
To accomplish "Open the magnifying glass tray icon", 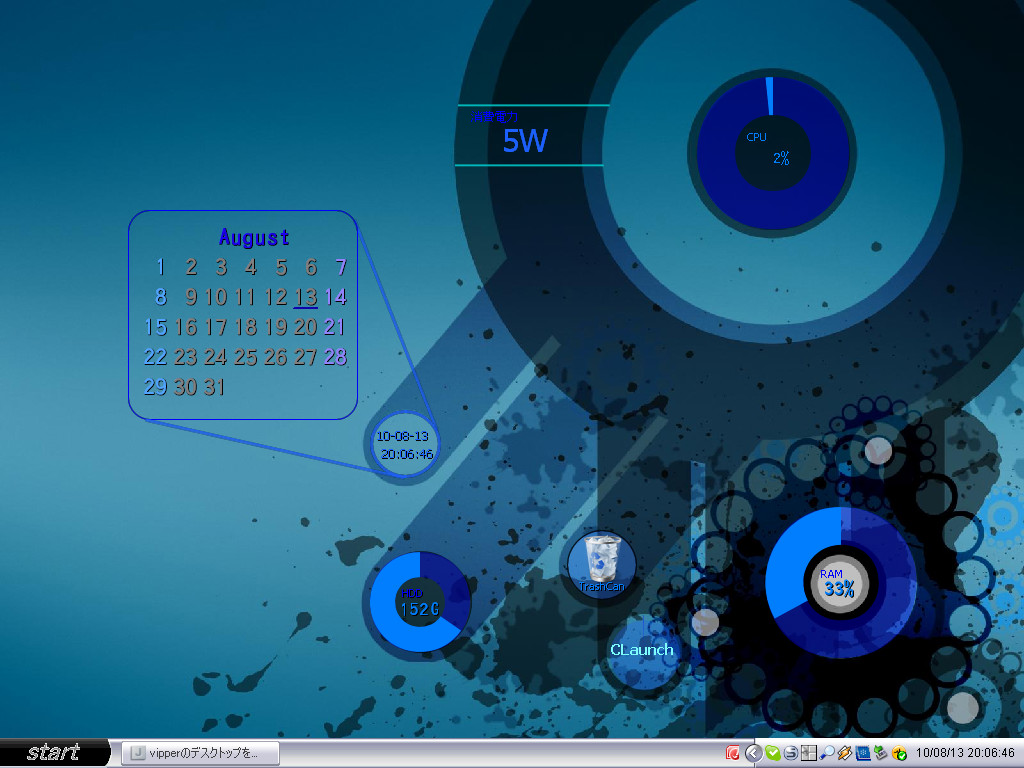I will click(827, 753).
